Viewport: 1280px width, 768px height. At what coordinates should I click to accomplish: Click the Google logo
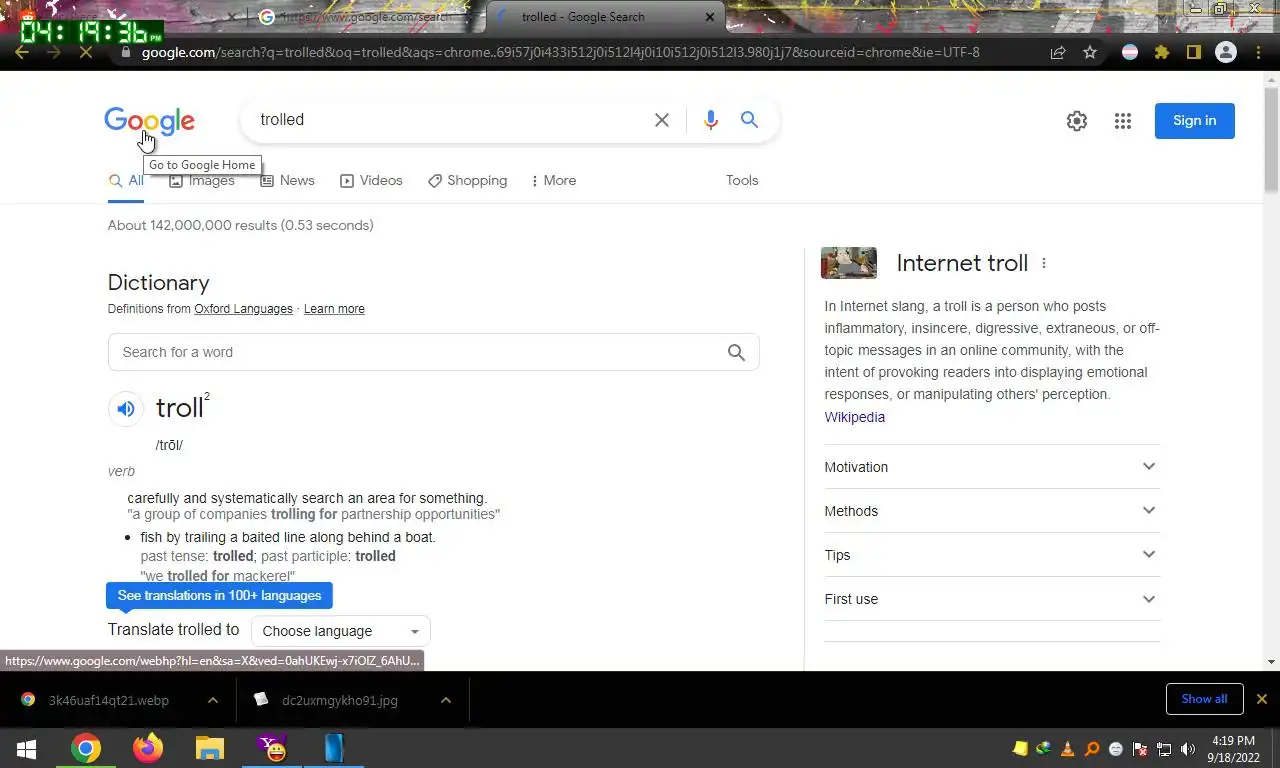[149, 121]
